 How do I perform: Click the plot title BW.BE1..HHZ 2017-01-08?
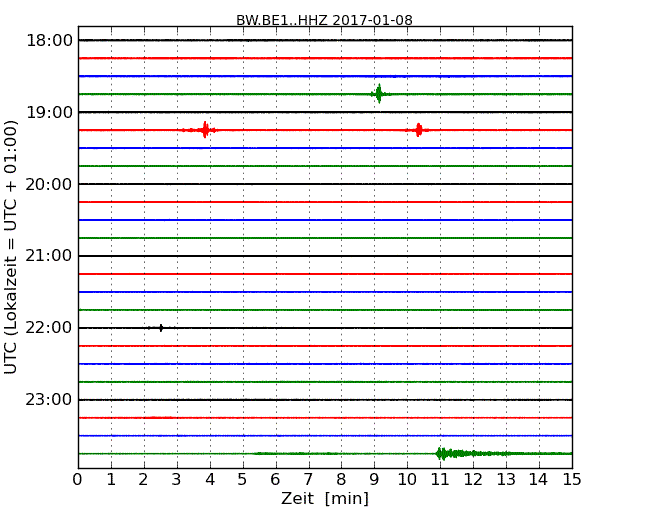324,20
